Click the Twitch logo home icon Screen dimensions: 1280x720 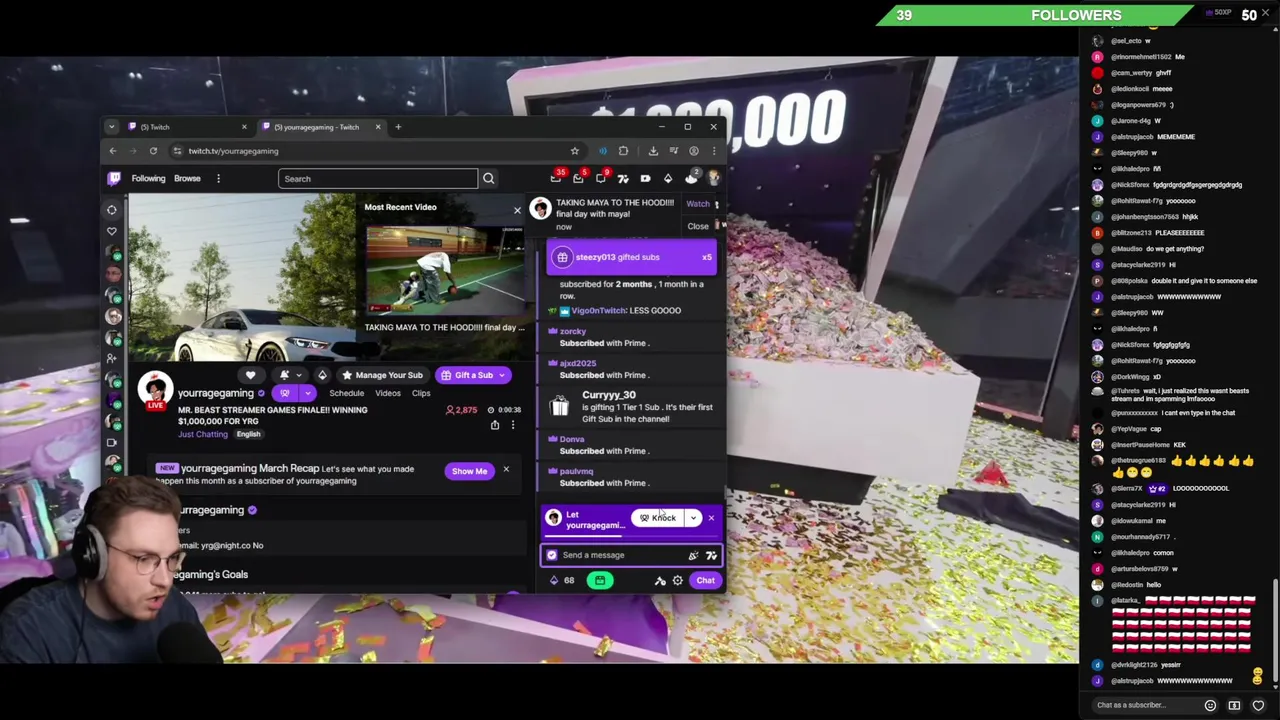pyautogui.click(x=114, y=178)
